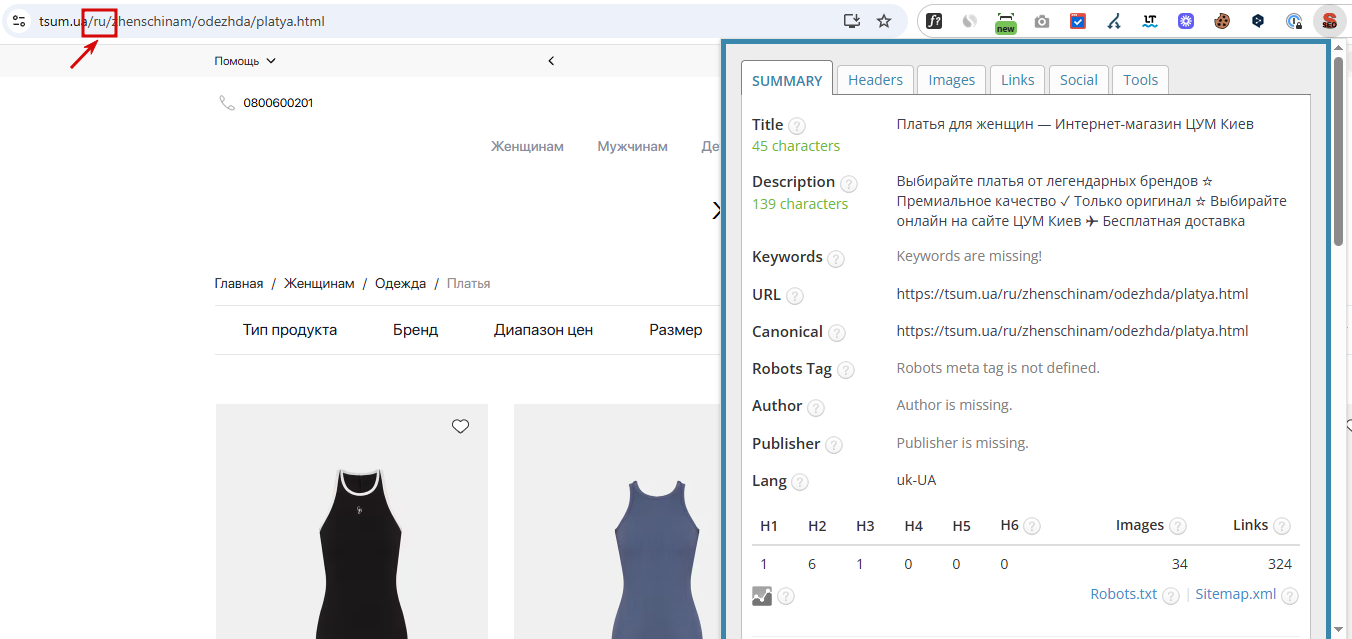
Task: Open the cookie extension icon
Action: tap(1222, 21)
